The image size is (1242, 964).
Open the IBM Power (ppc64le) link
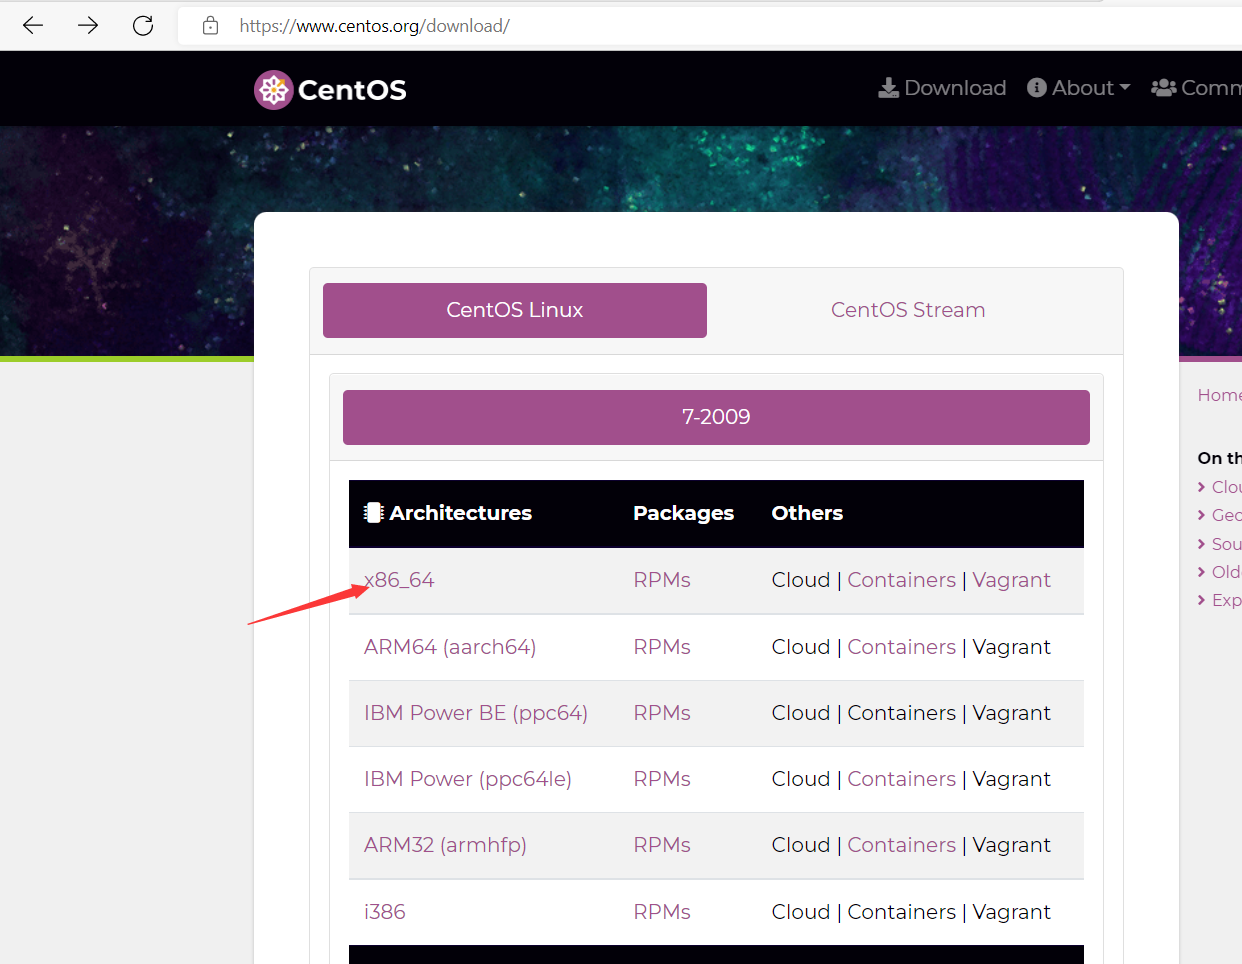(468, 779)
